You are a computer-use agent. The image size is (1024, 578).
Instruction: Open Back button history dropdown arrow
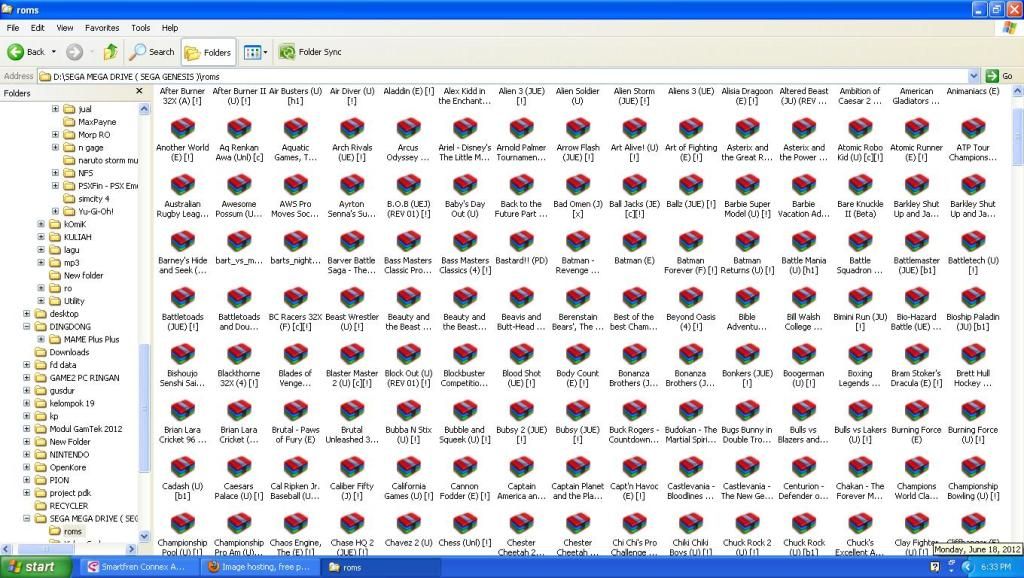coord(54,52)
